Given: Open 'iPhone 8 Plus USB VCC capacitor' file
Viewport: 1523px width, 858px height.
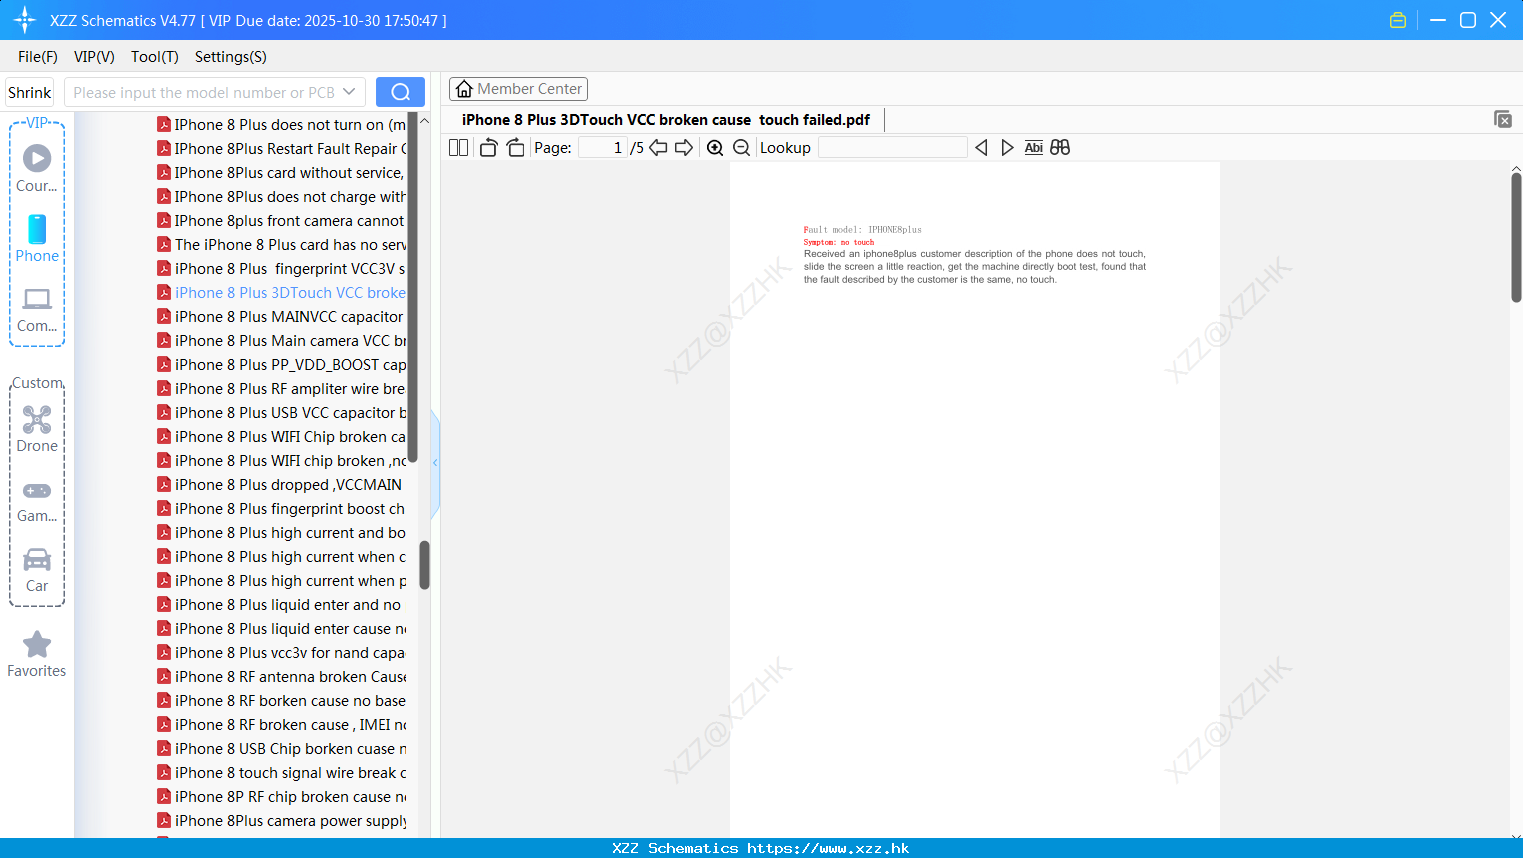Looking at the screenshot, I should [281, 413].
